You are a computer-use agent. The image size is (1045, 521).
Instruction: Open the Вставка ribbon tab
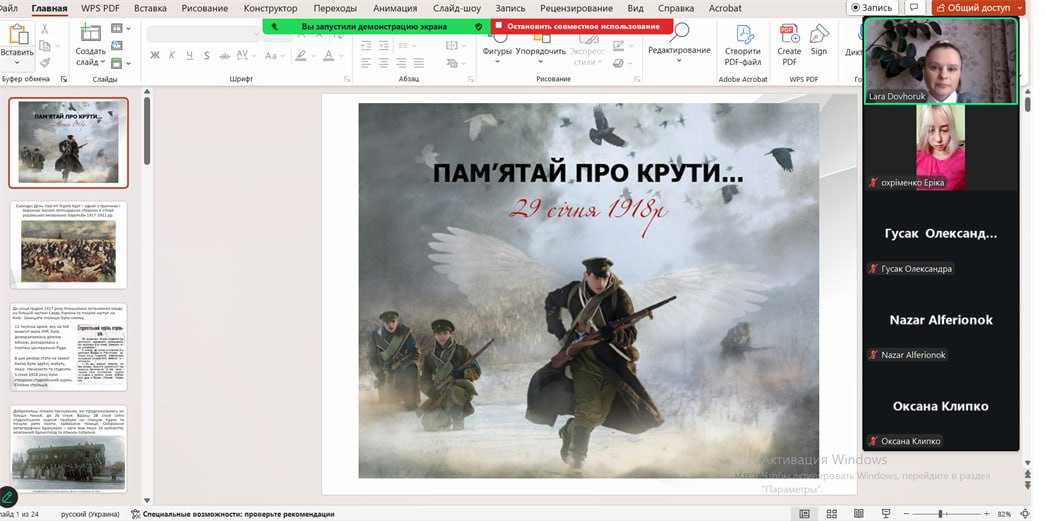tap(150, 8)
